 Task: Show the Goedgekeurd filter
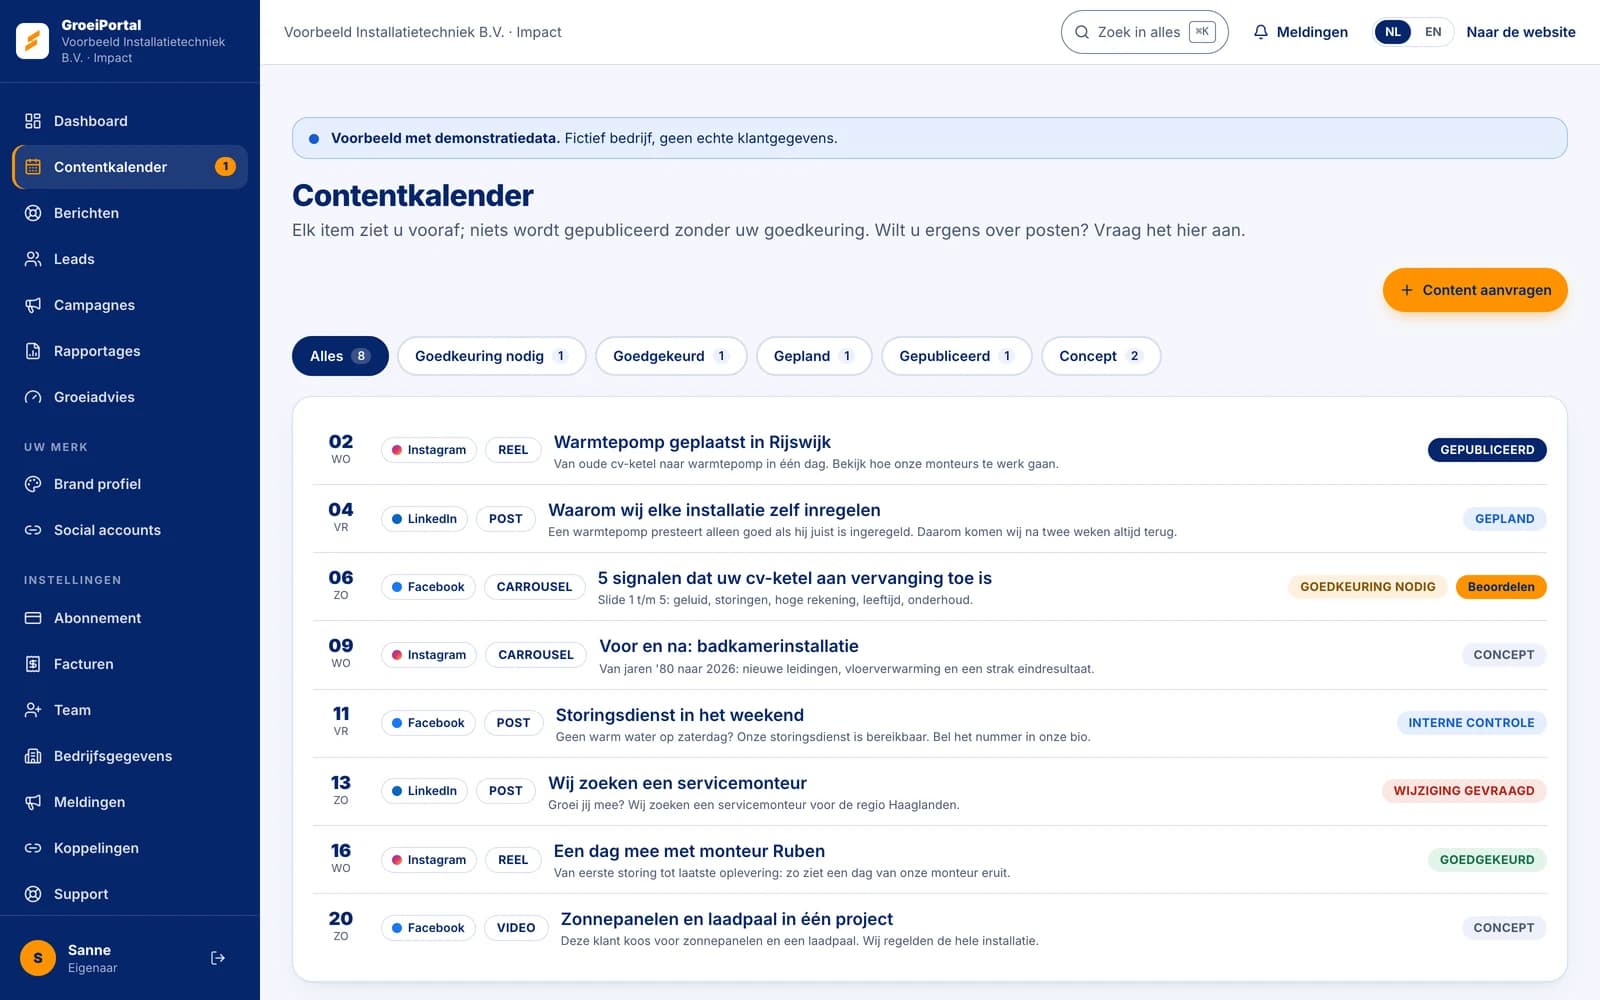(x=671, y=356)
